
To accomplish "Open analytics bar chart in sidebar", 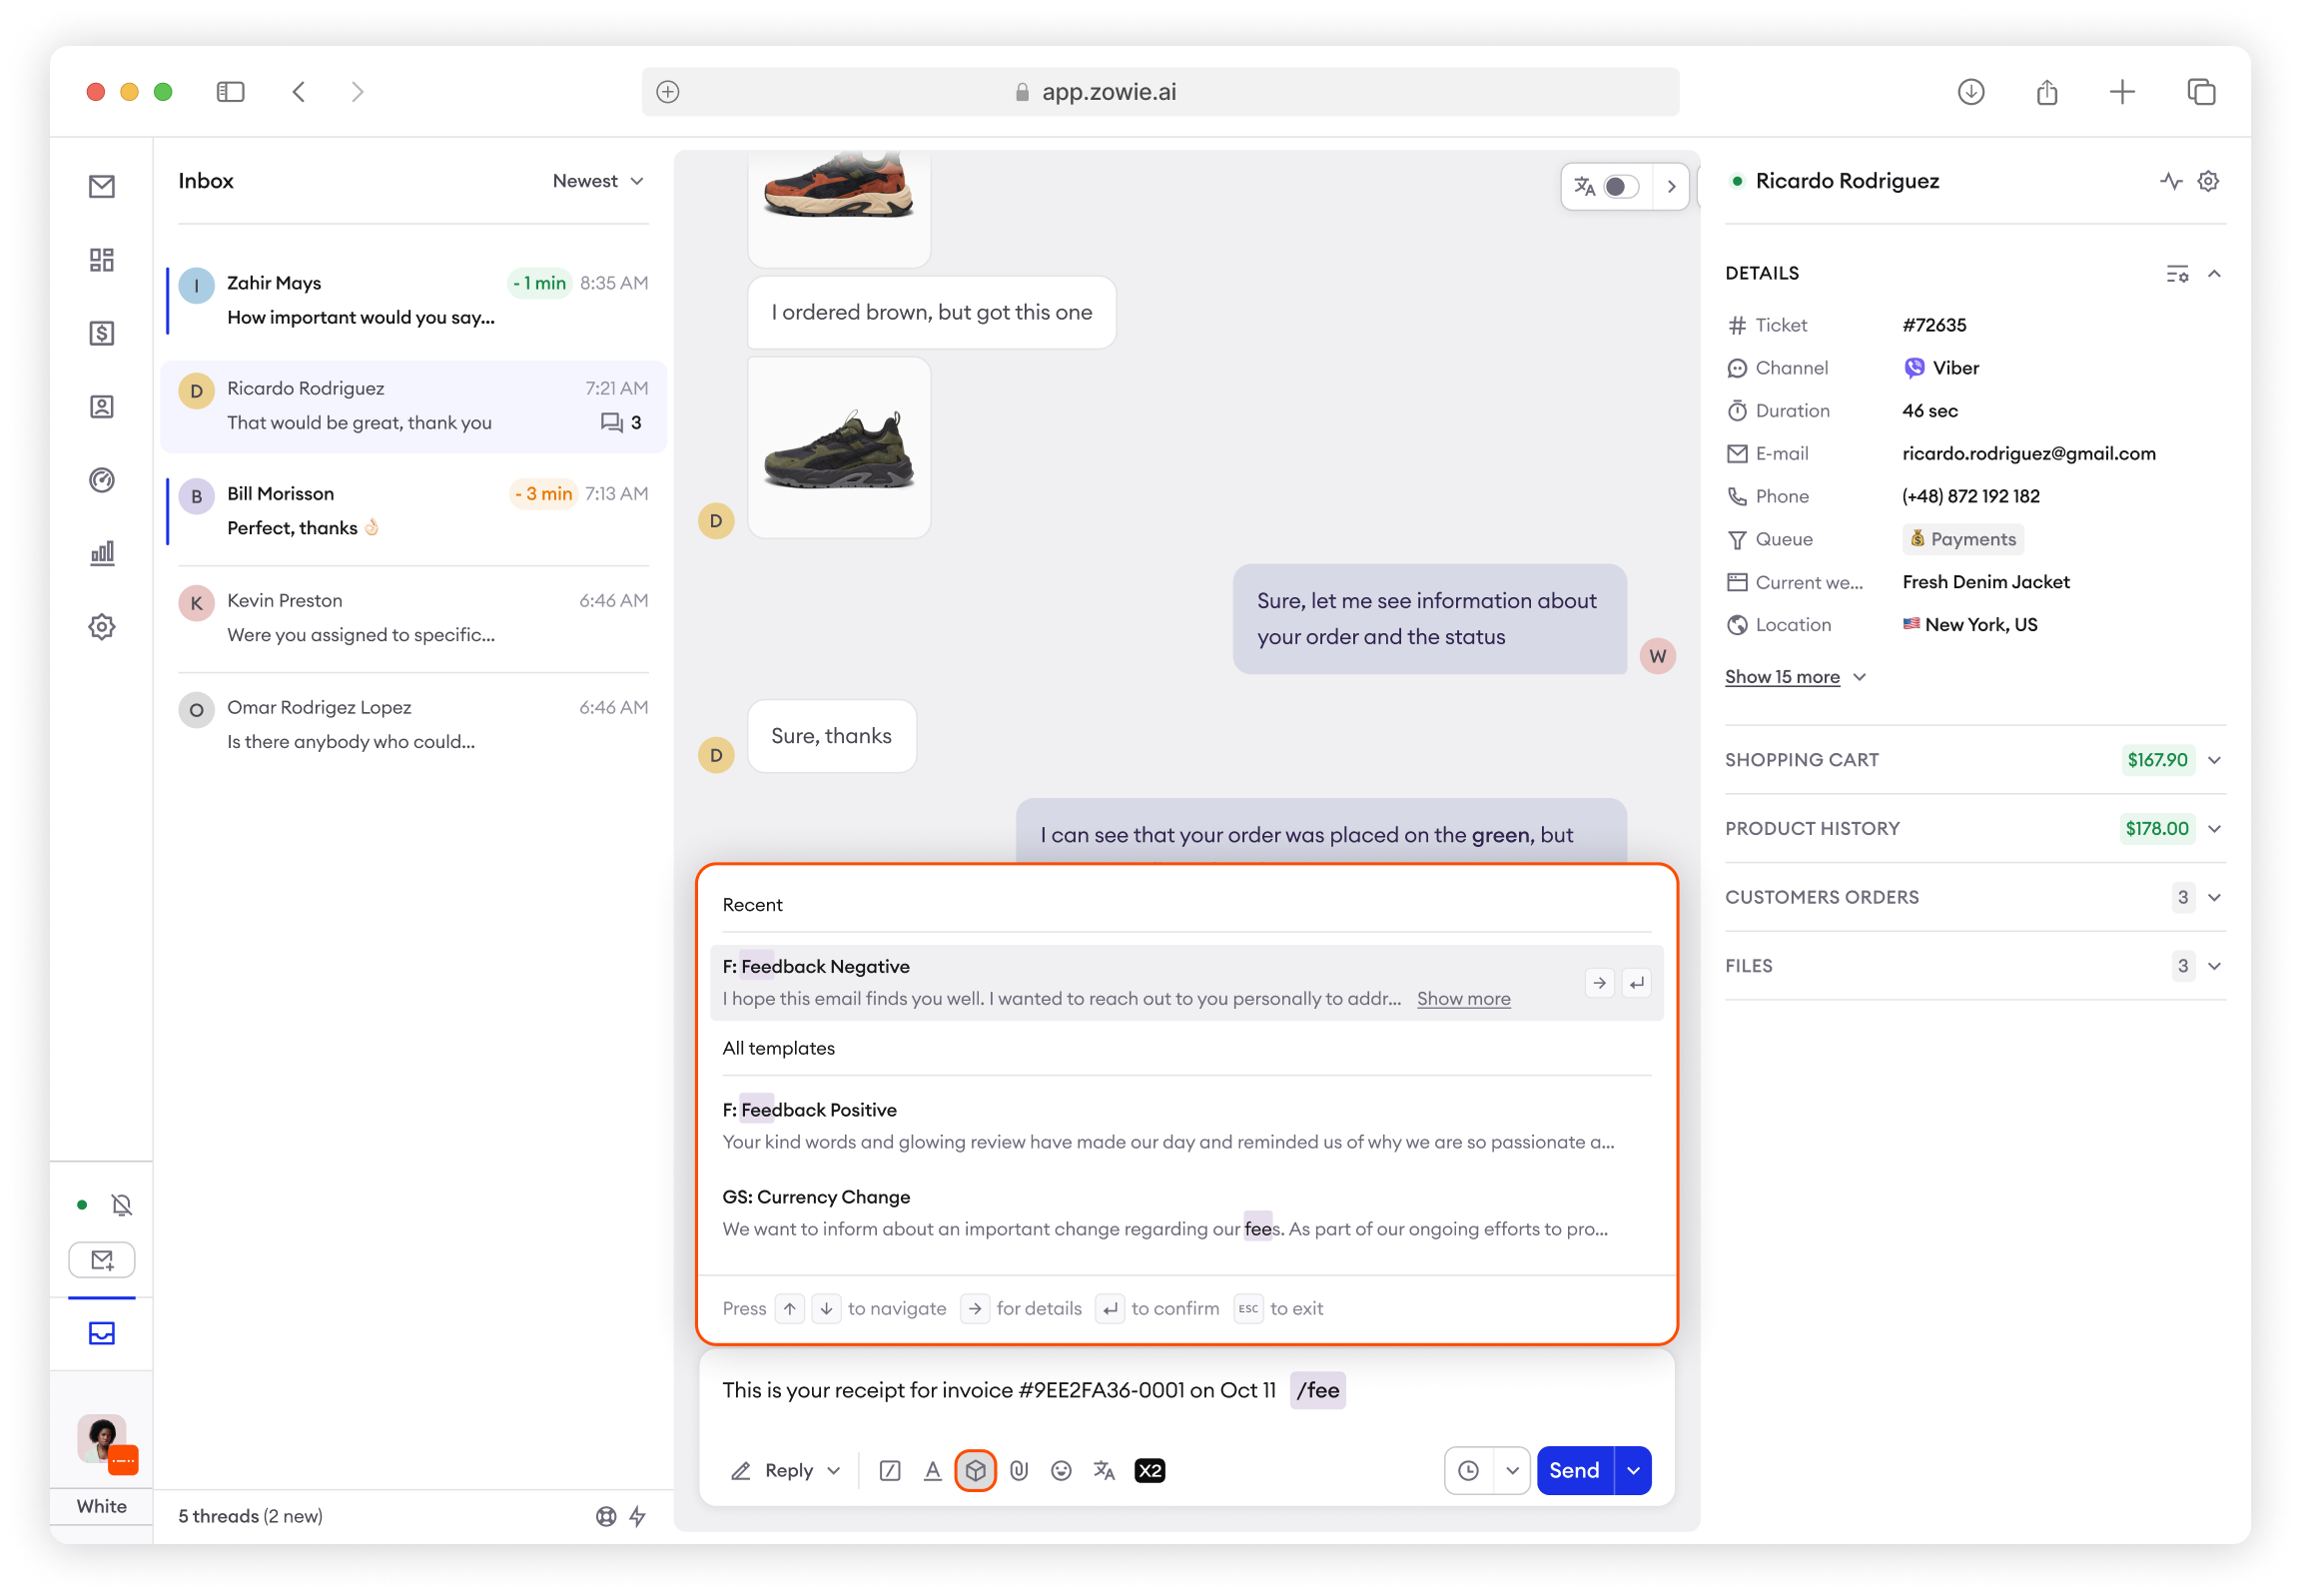I will 102,553.
